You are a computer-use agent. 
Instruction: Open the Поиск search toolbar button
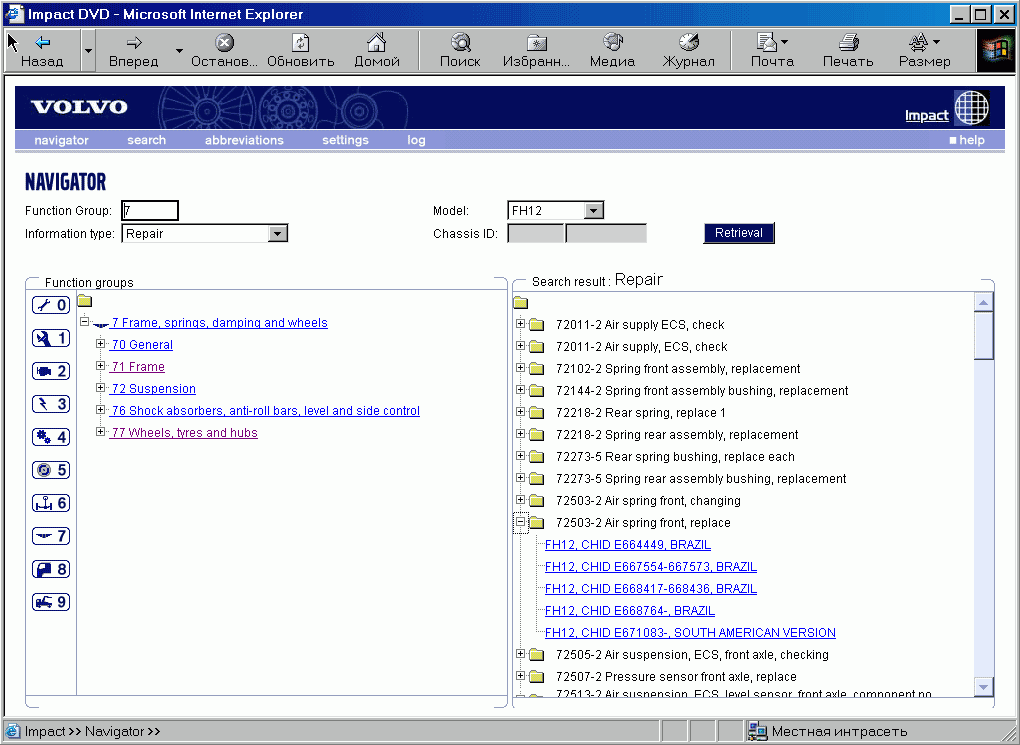click(x=460, y=51)
